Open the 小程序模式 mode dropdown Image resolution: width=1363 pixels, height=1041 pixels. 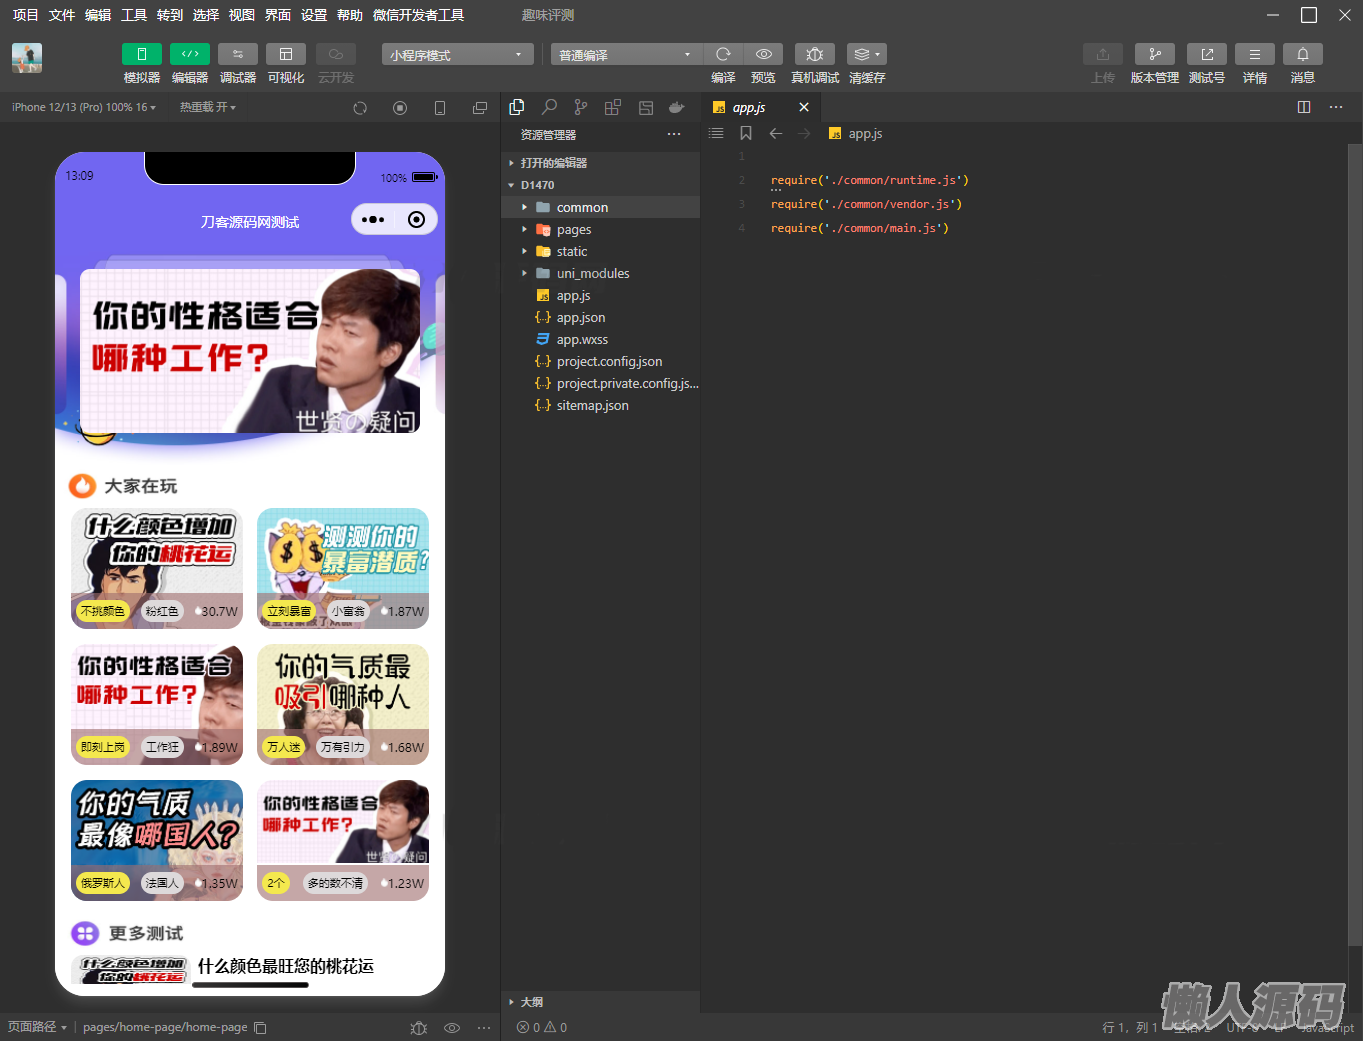point(456,55)
